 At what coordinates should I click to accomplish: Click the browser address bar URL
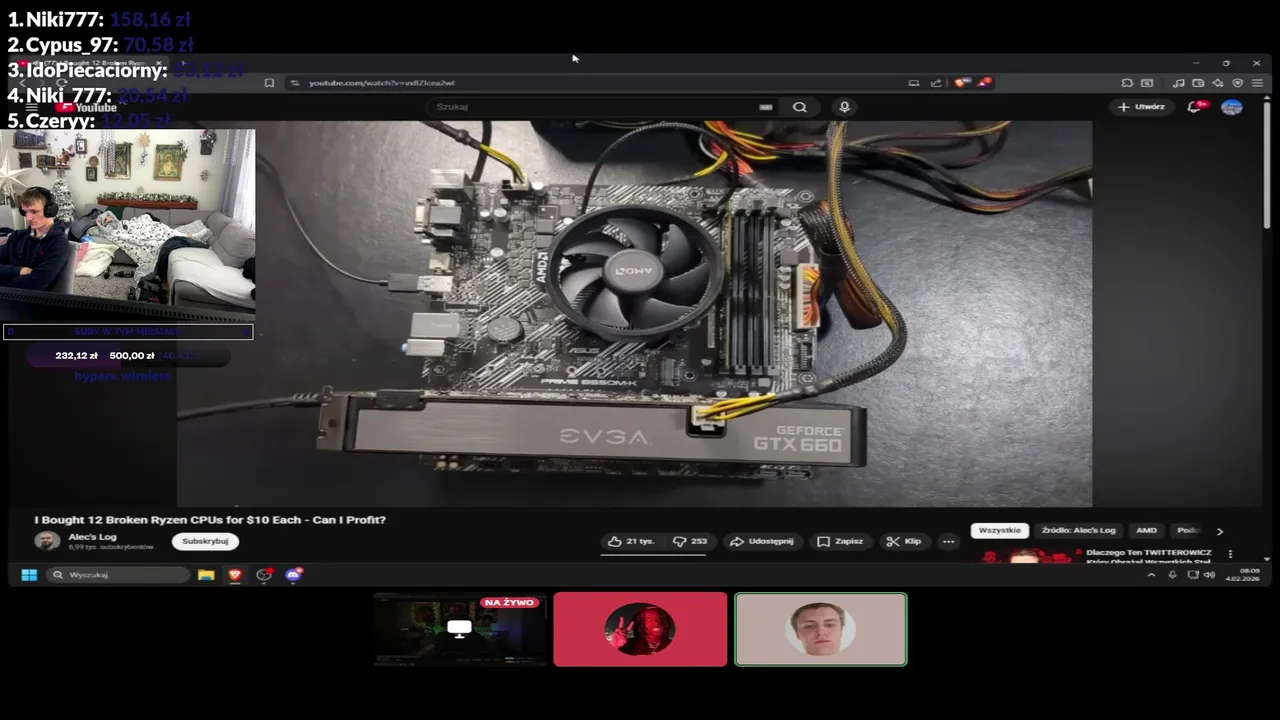click(x=381, y=83)
